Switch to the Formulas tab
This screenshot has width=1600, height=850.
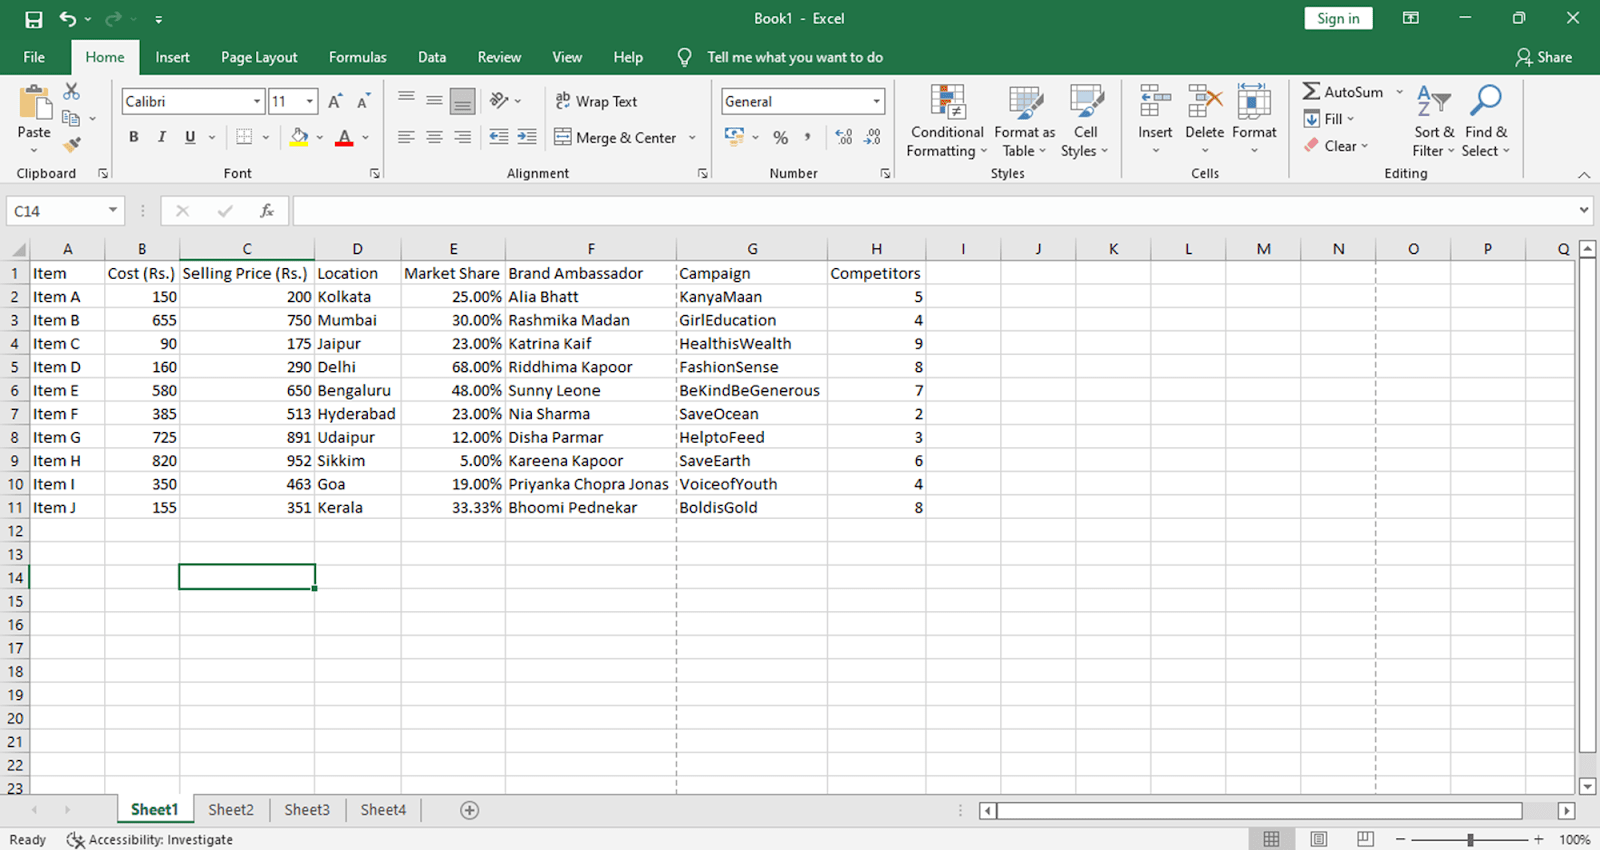[x=357, y=57]
